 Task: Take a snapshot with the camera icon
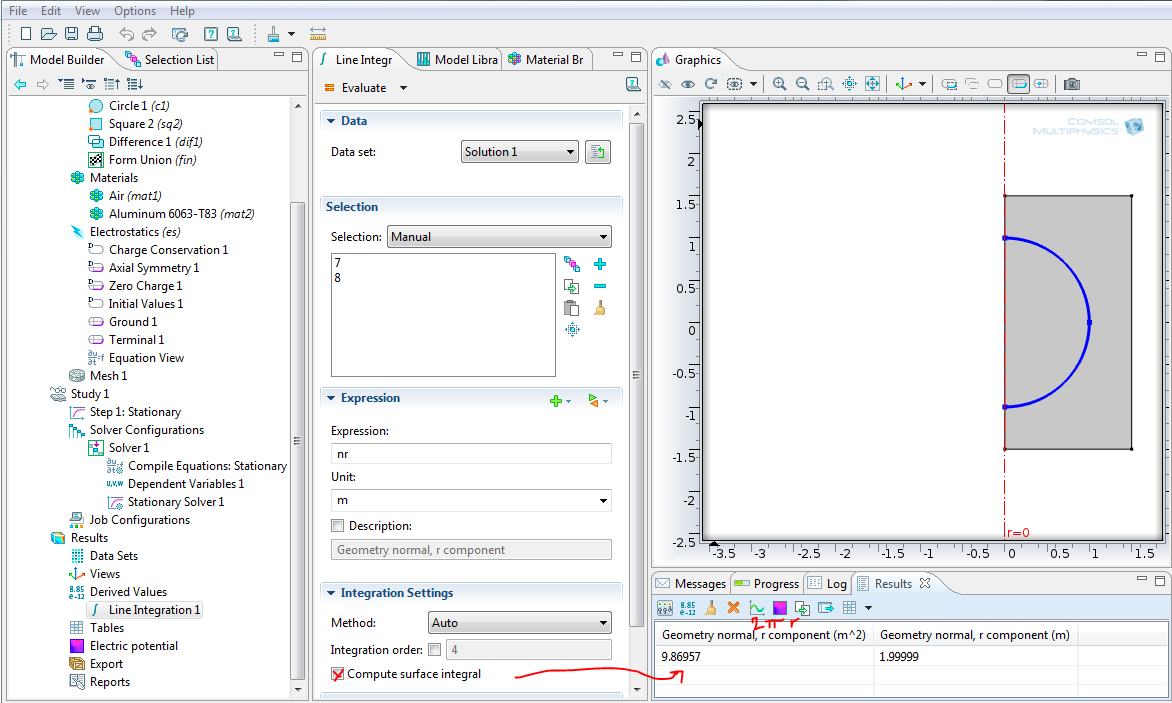click(x=1071, y=84)
